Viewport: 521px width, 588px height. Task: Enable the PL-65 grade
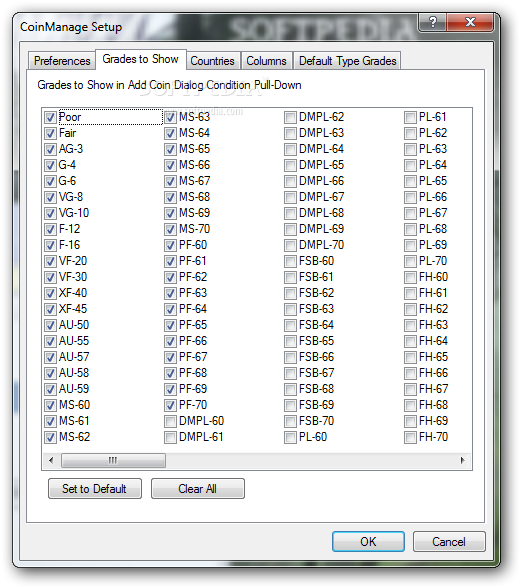pyautogui.click(x=410, y=182)
